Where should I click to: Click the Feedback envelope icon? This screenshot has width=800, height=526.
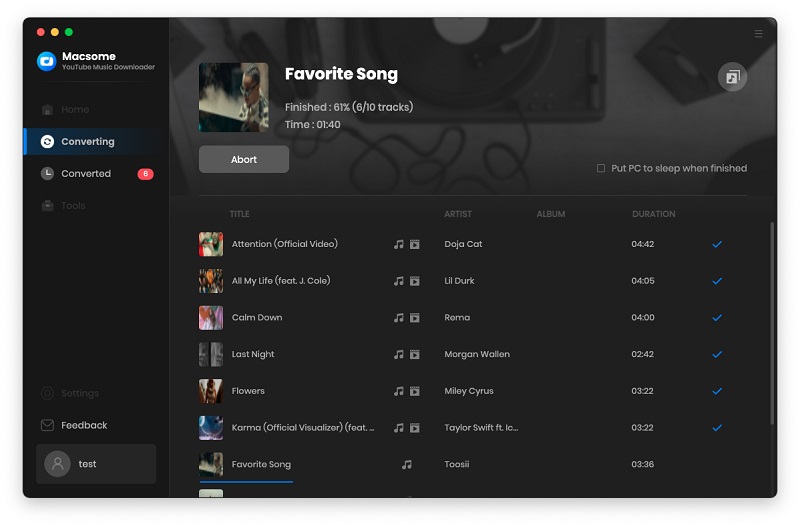click(47, 425)
